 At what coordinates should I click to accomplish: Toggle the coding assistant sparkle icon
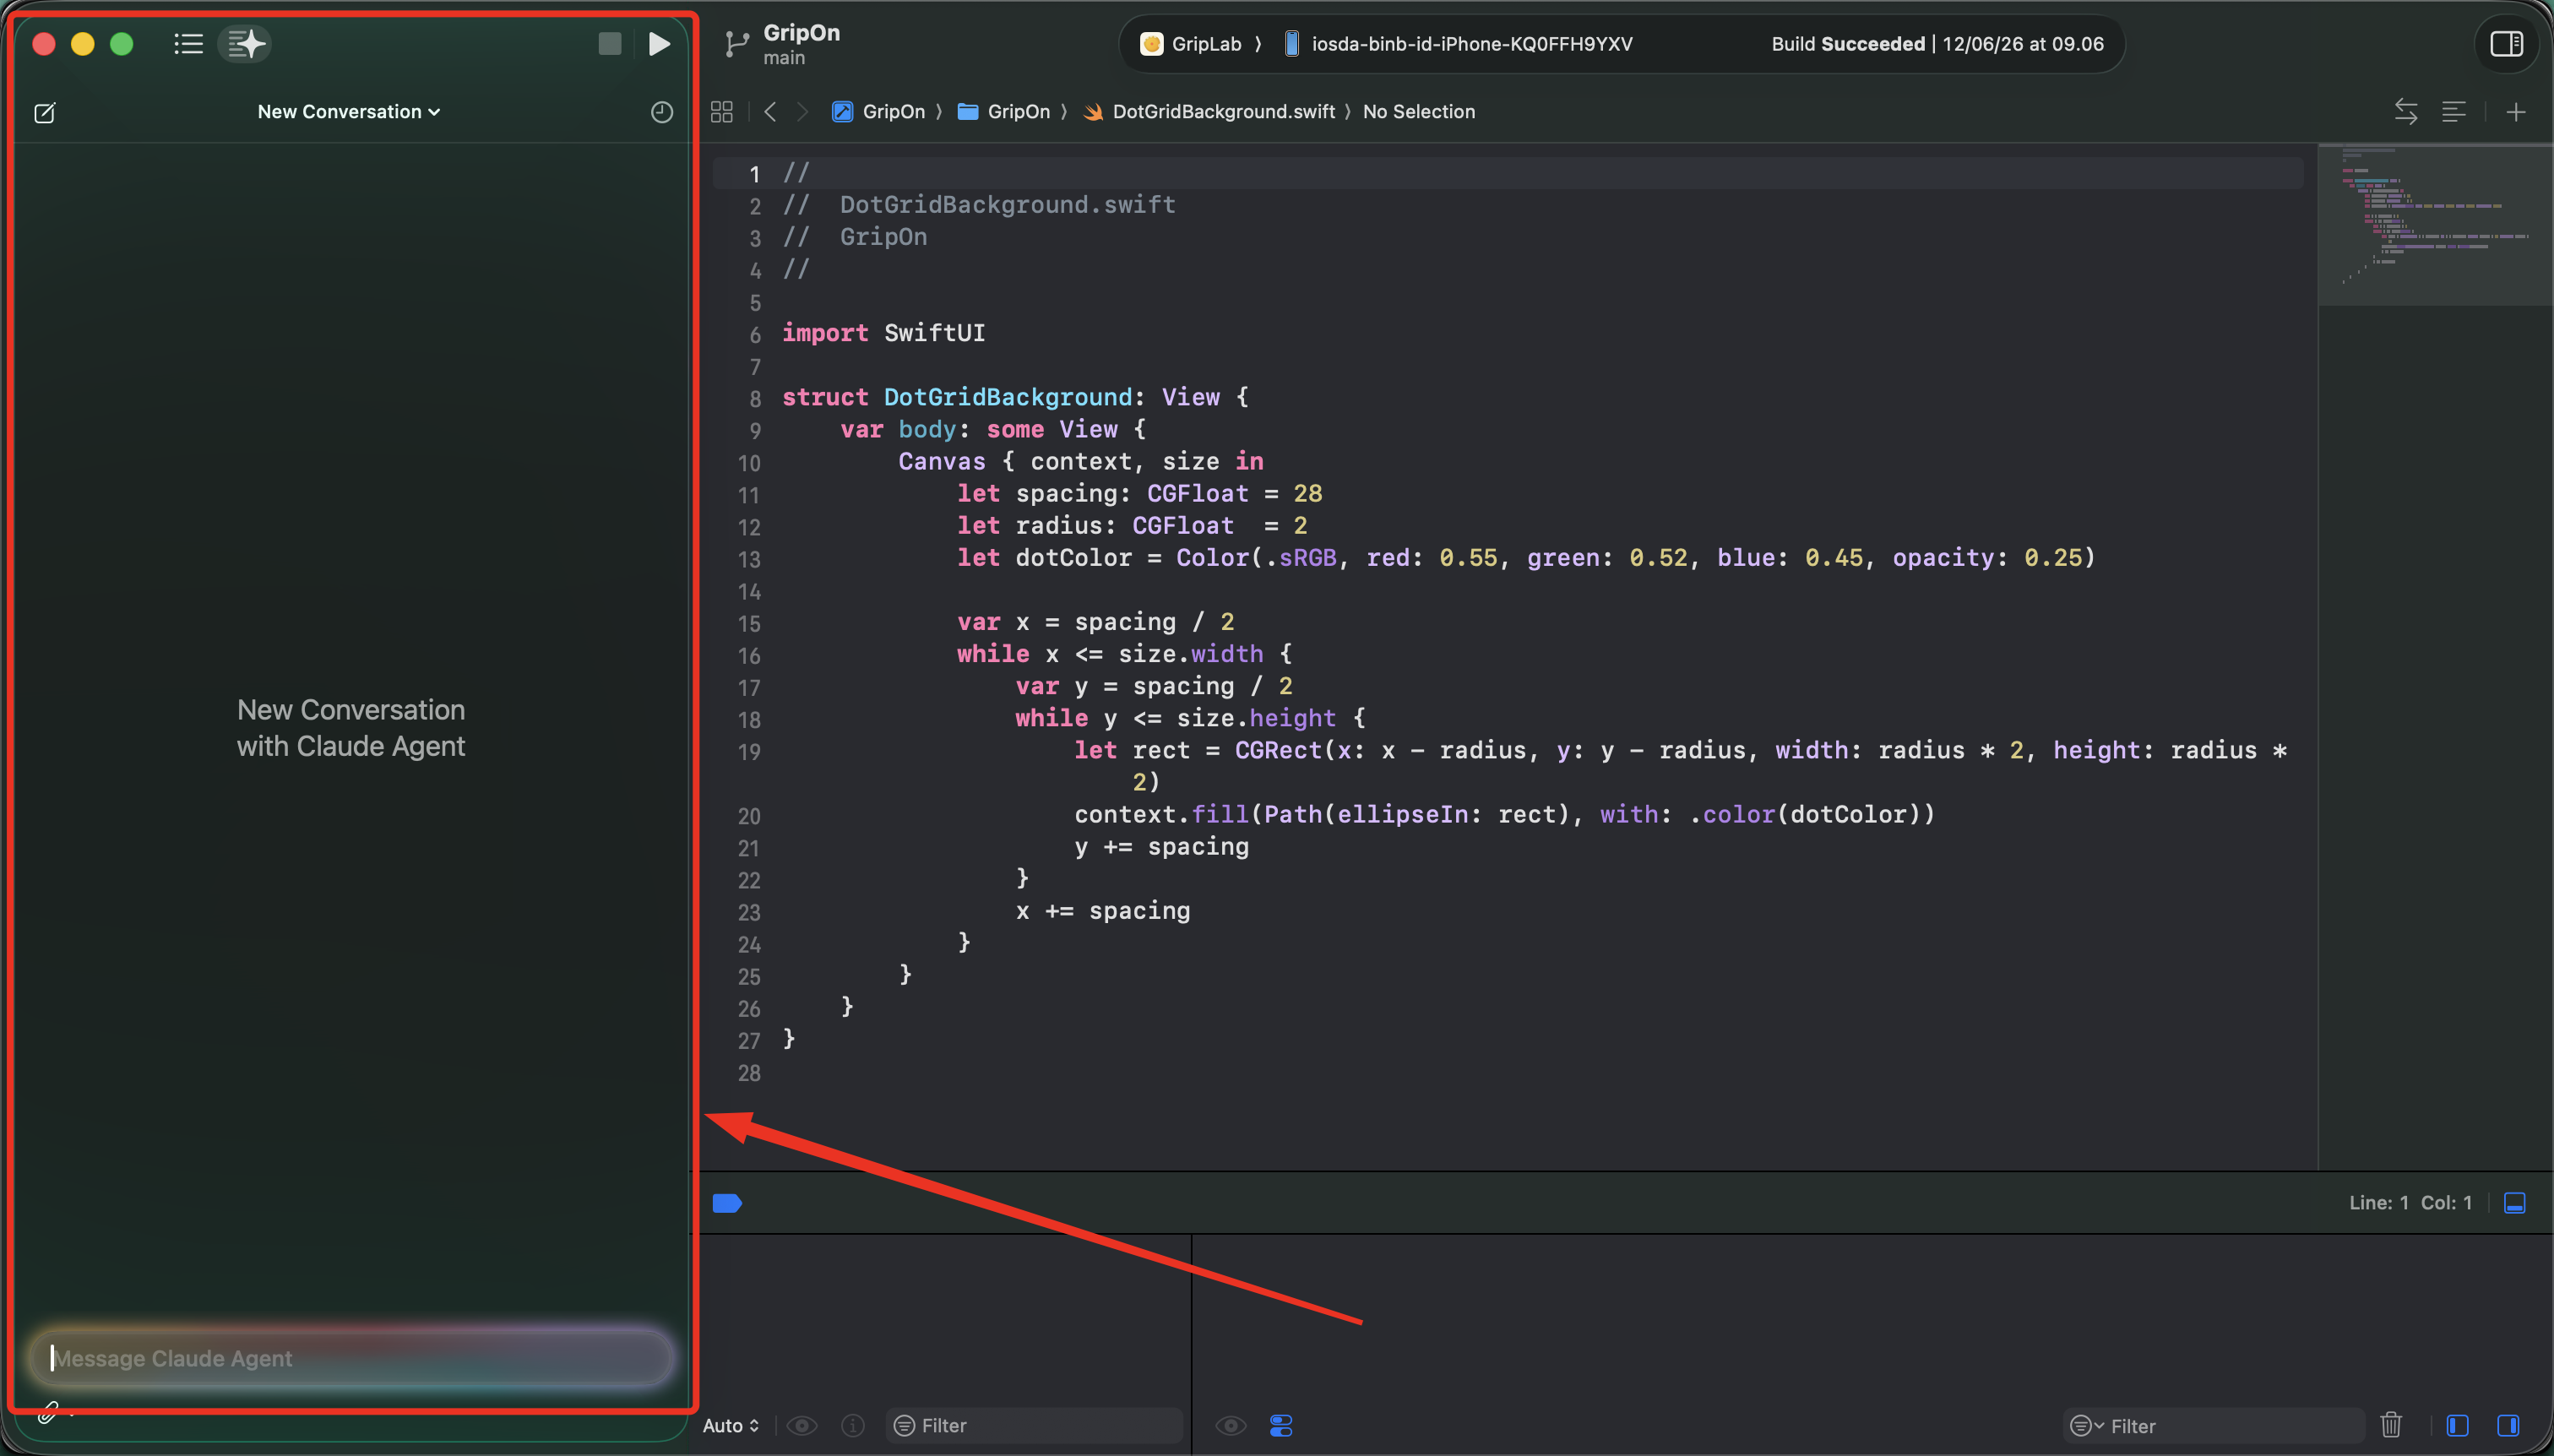coord(245,44)
